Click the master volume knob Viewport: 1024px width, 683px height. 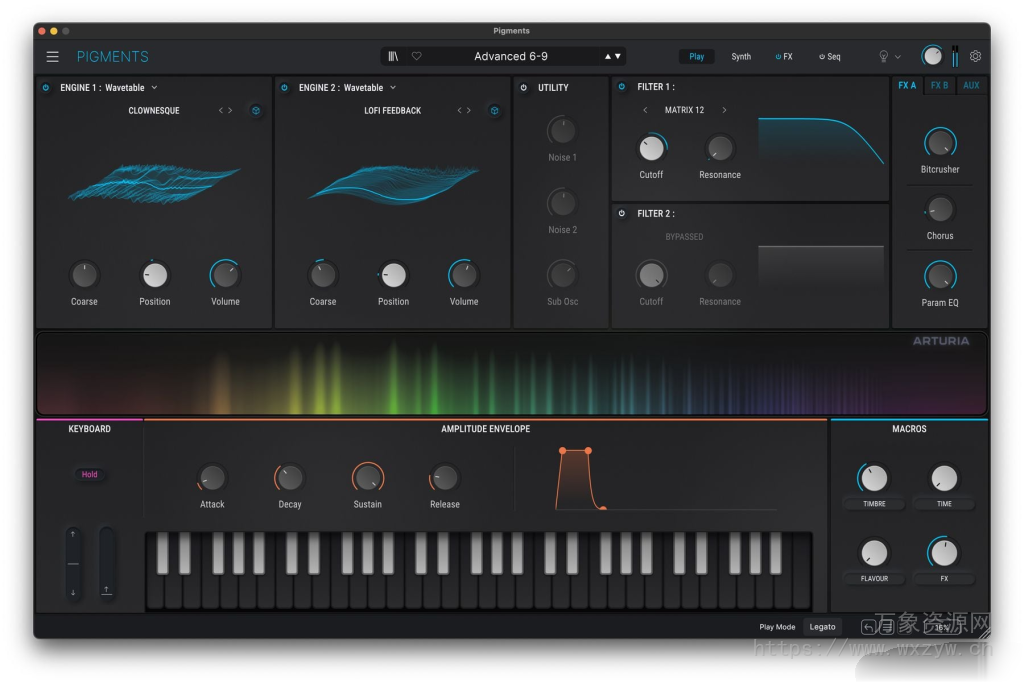click(932, 55)
